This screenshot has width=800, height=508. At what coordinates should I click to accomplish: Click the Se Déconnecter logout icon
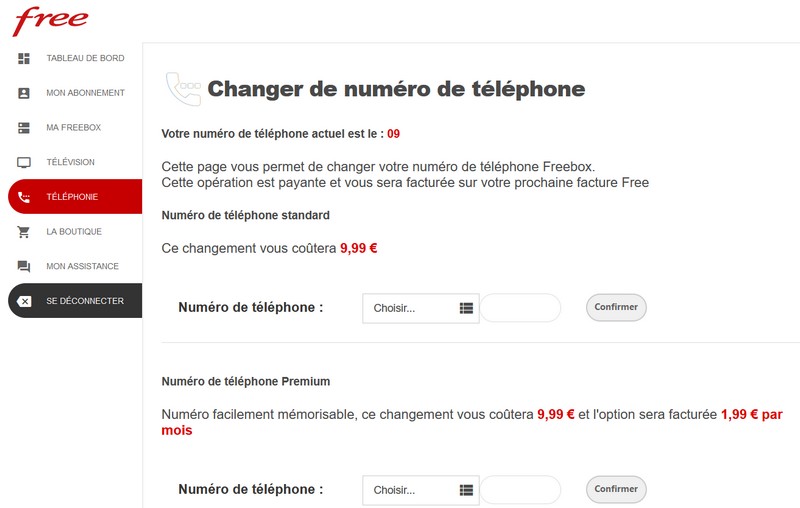point(25,301)
